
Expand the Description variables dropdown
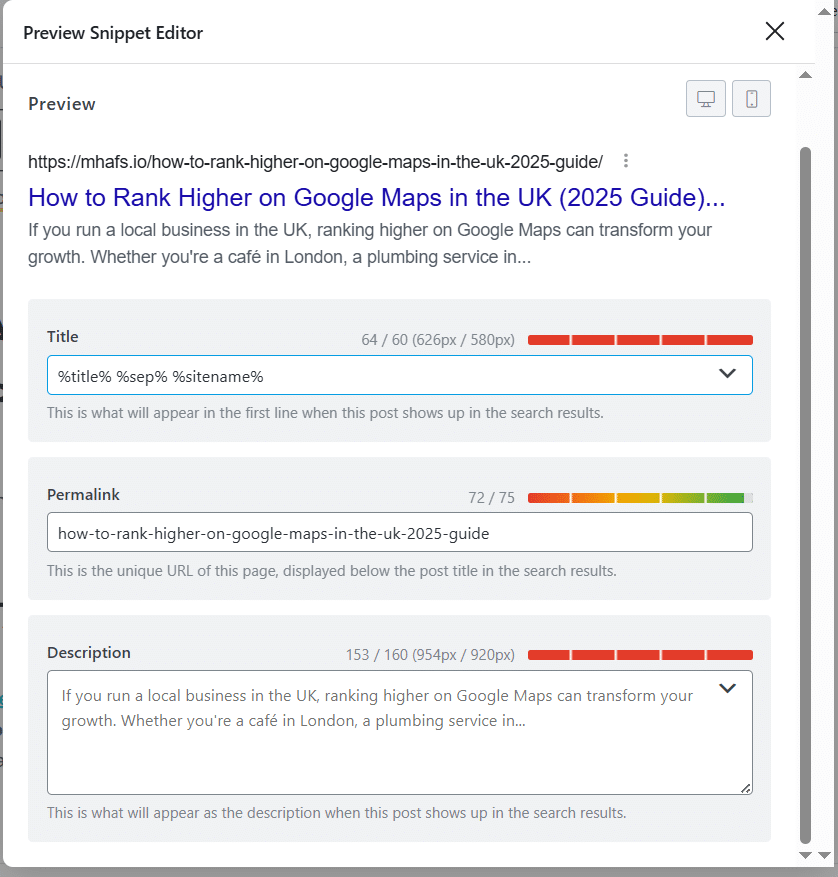click(x=728, y=688)
